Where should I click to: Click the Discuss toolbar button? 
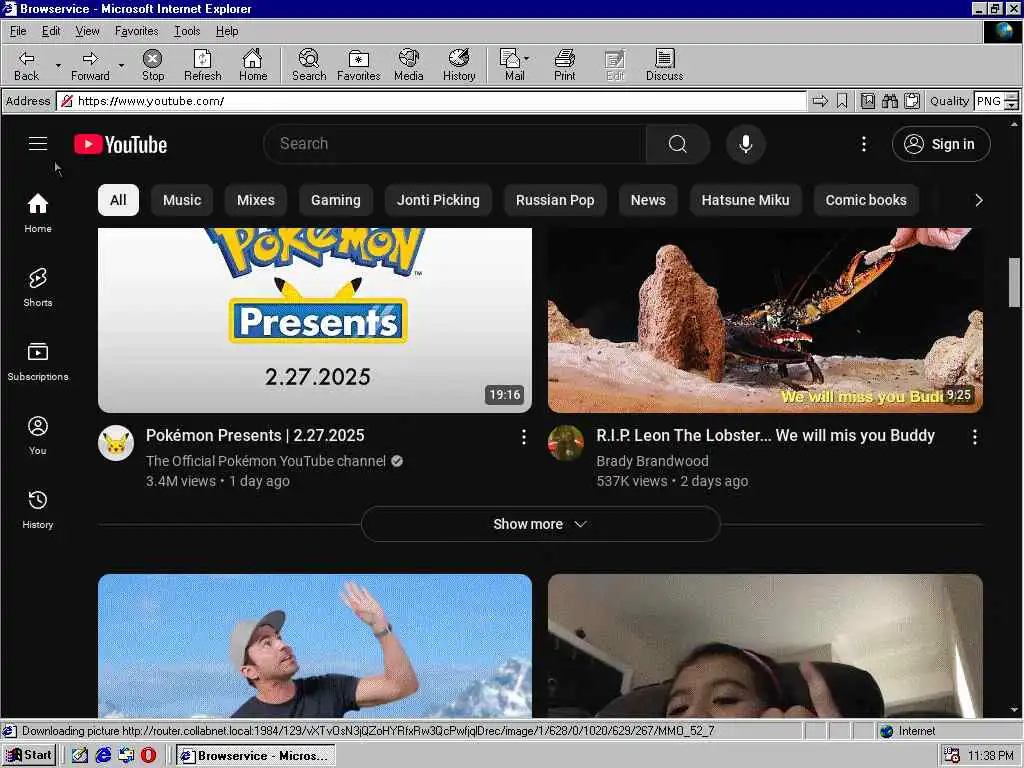click(664, 65)
